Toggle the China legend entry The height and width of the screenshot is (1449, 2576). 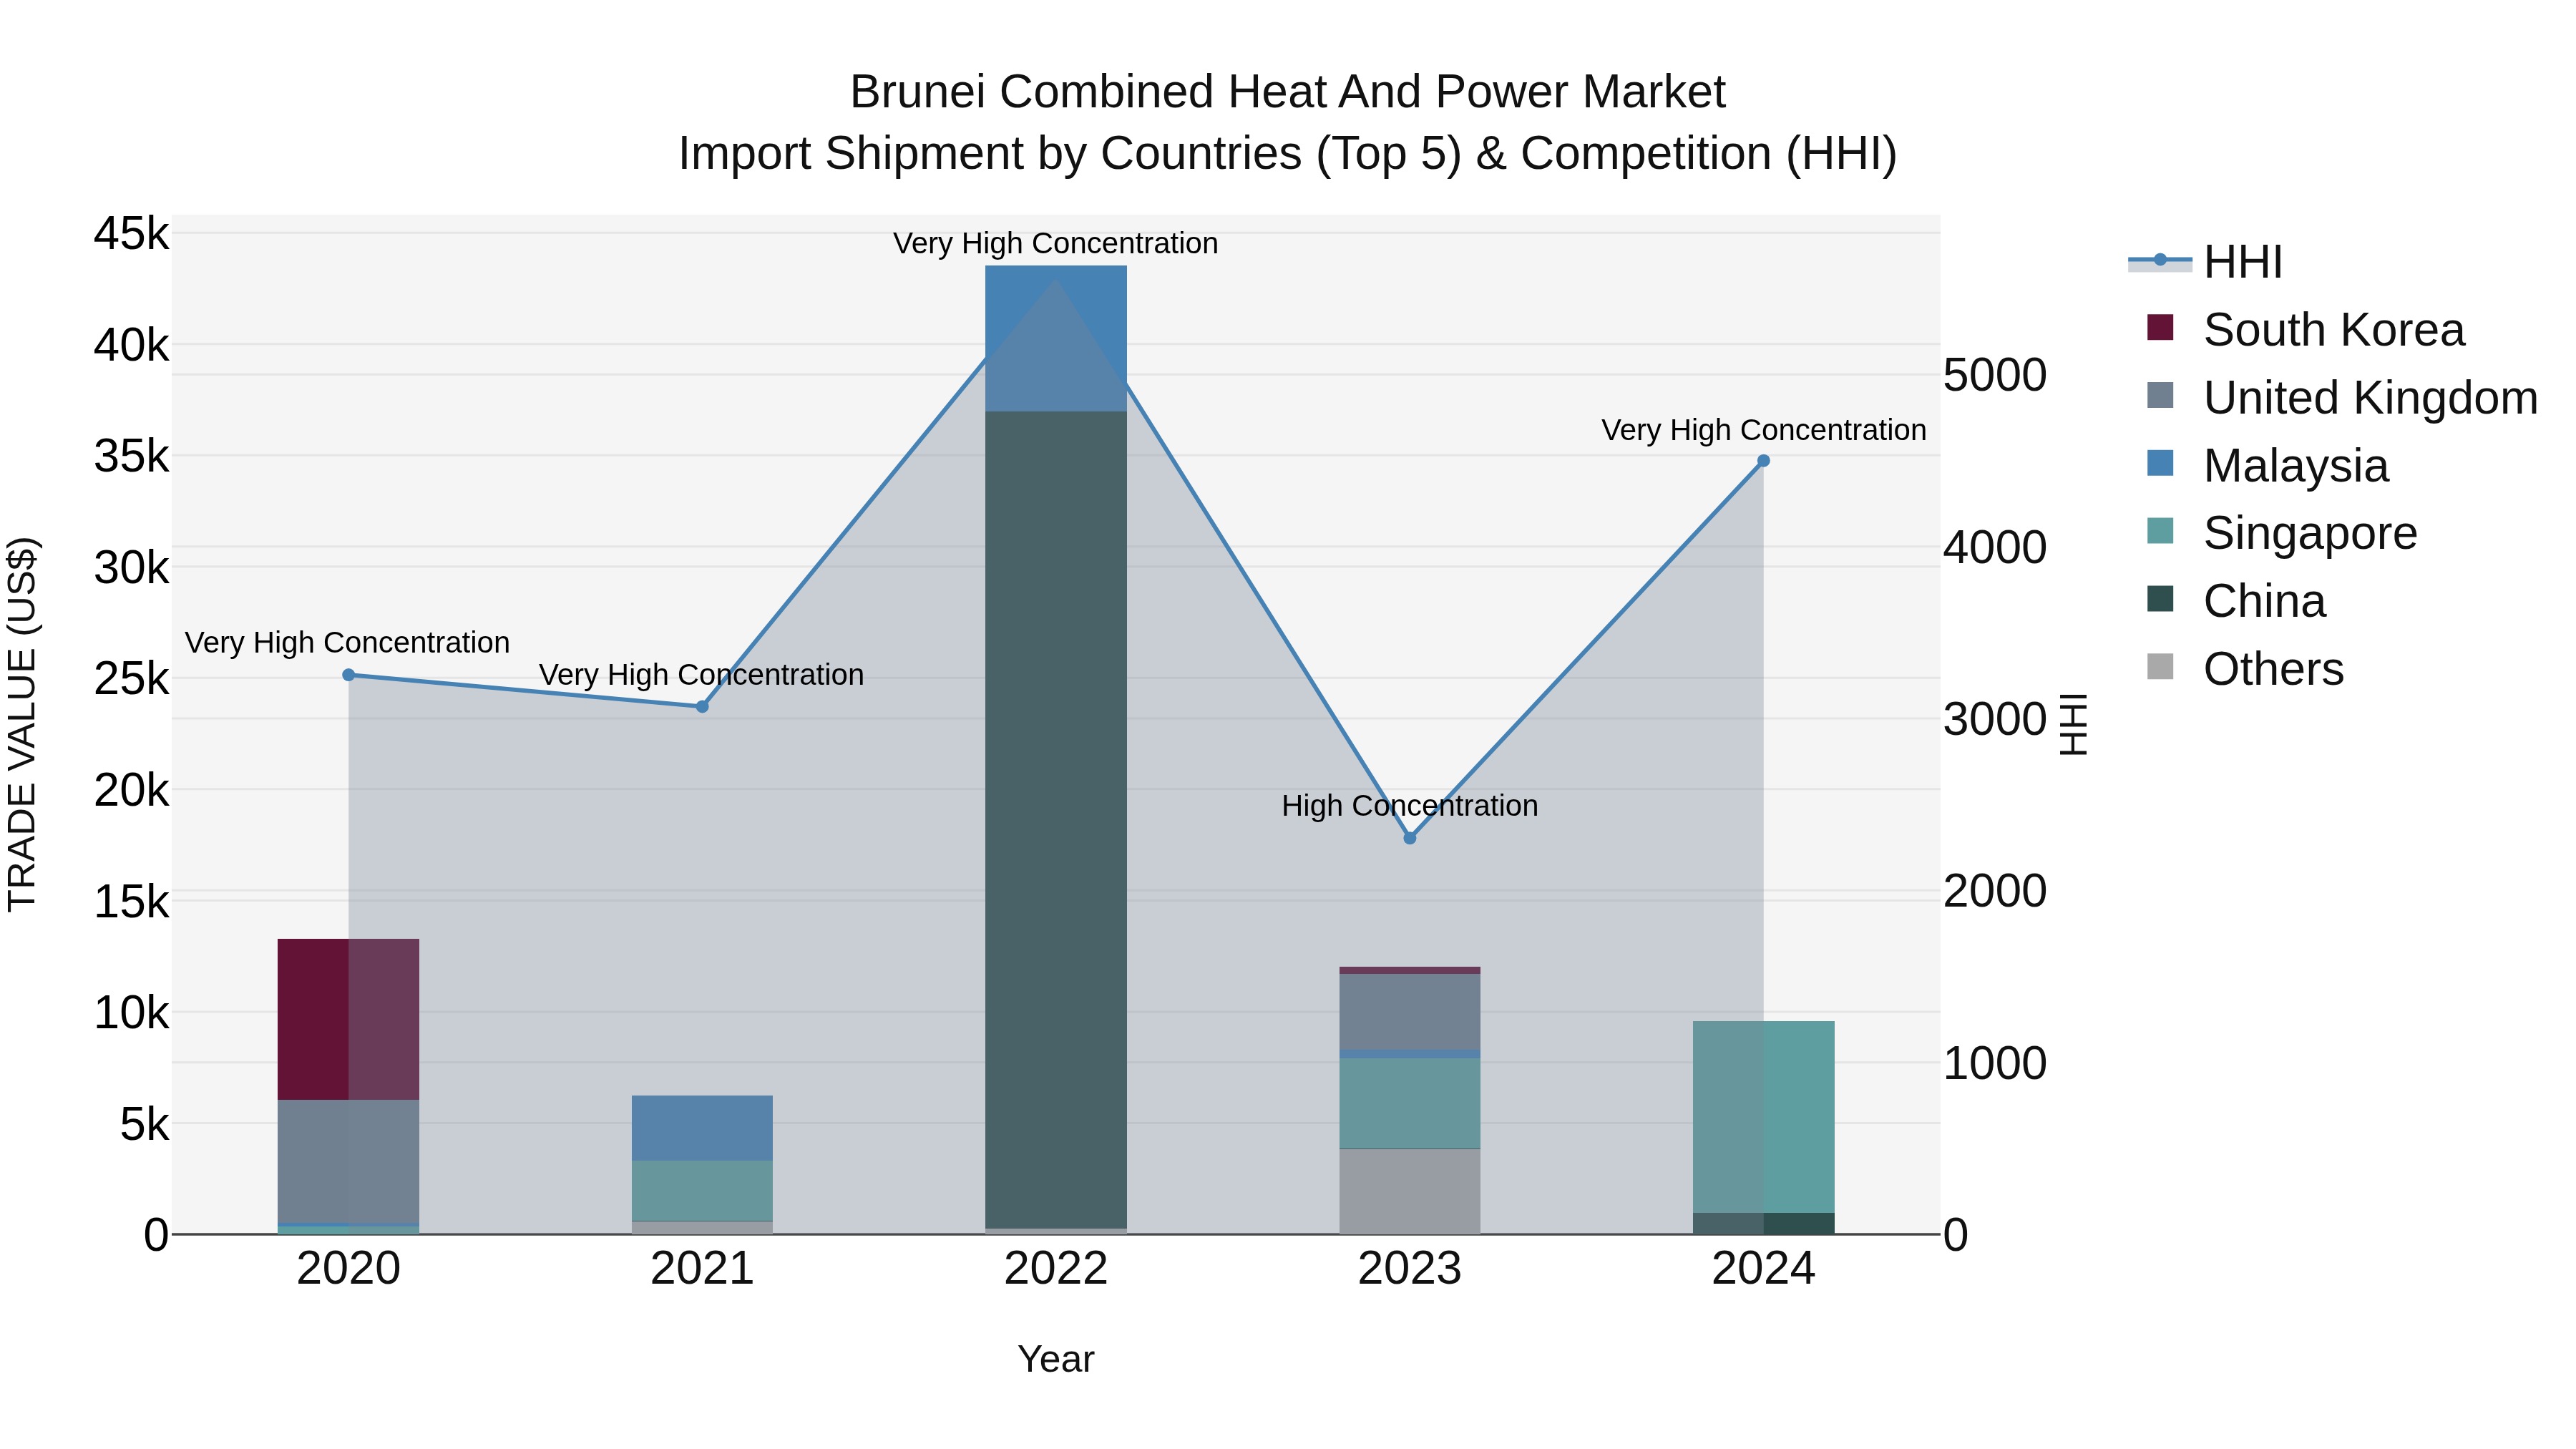tap(2237, 601)
